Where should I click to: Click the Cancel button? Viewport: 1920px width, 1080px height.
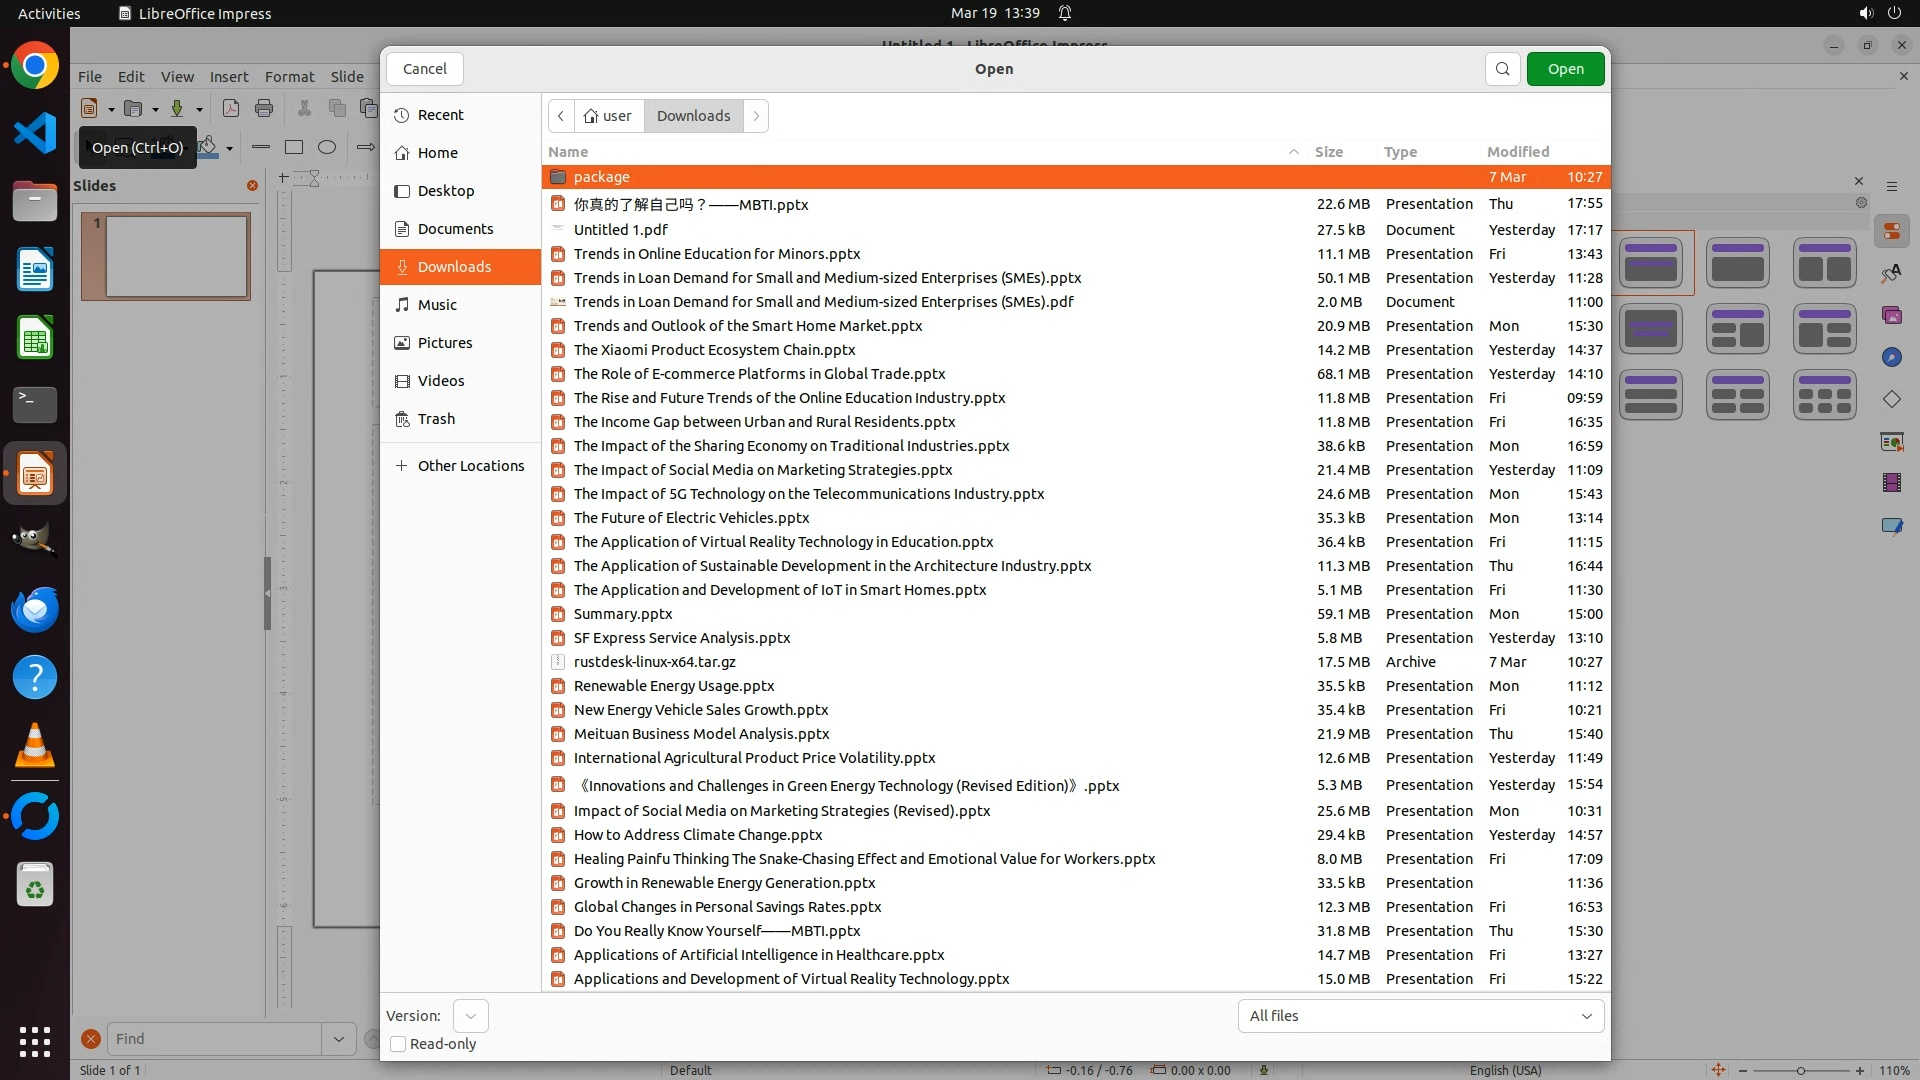[424, 69]
